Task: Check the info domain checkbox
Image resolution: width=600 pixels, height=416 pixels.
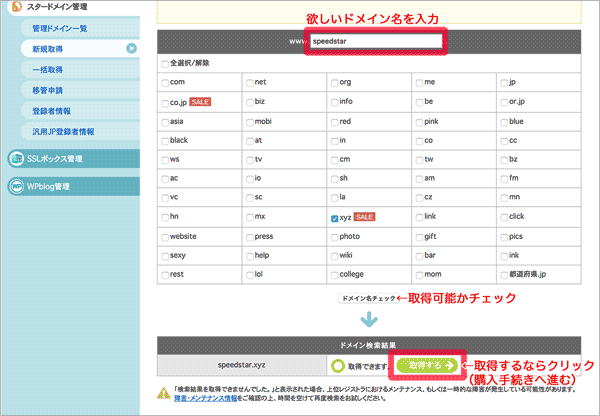Action: tap(334, 102)
